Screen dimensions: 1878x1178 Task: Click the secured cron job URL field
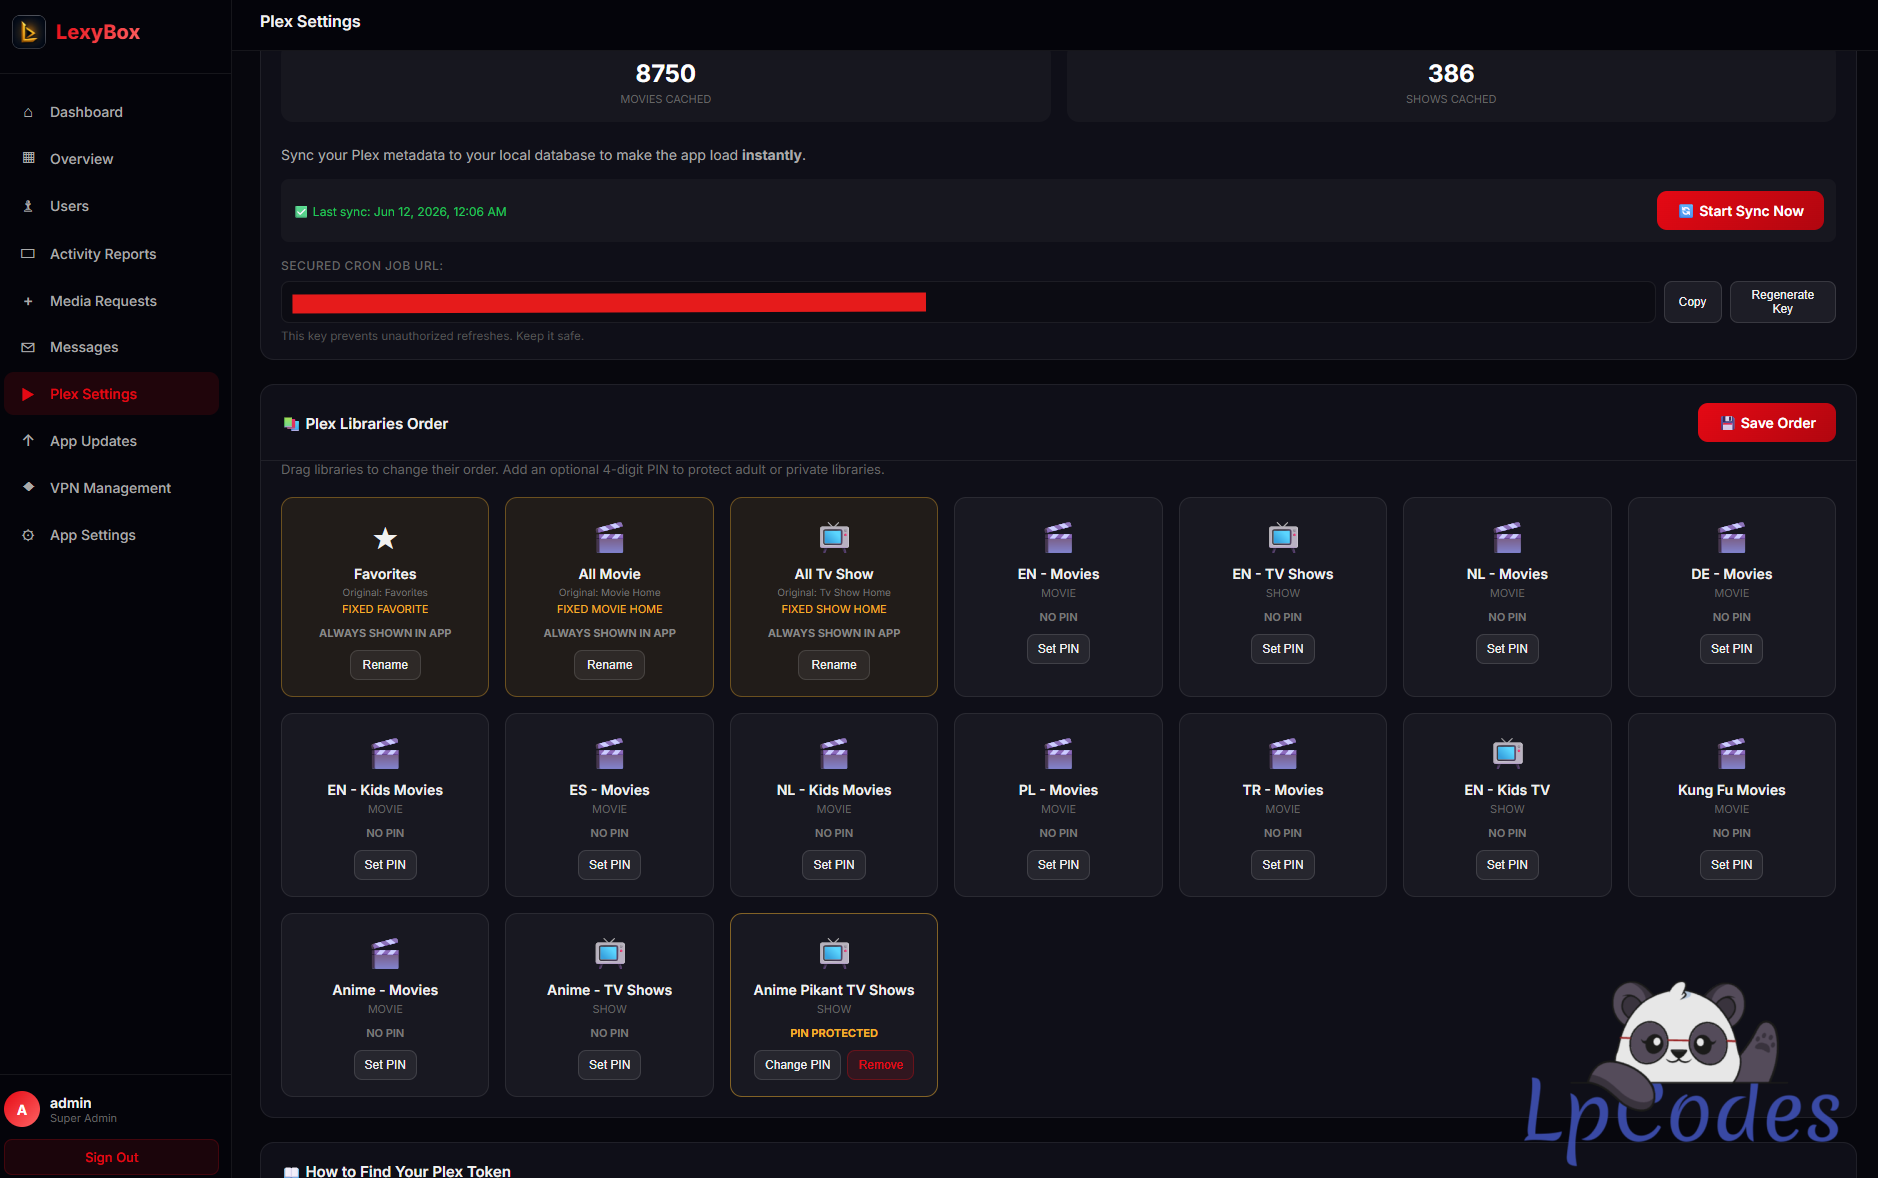968,302
